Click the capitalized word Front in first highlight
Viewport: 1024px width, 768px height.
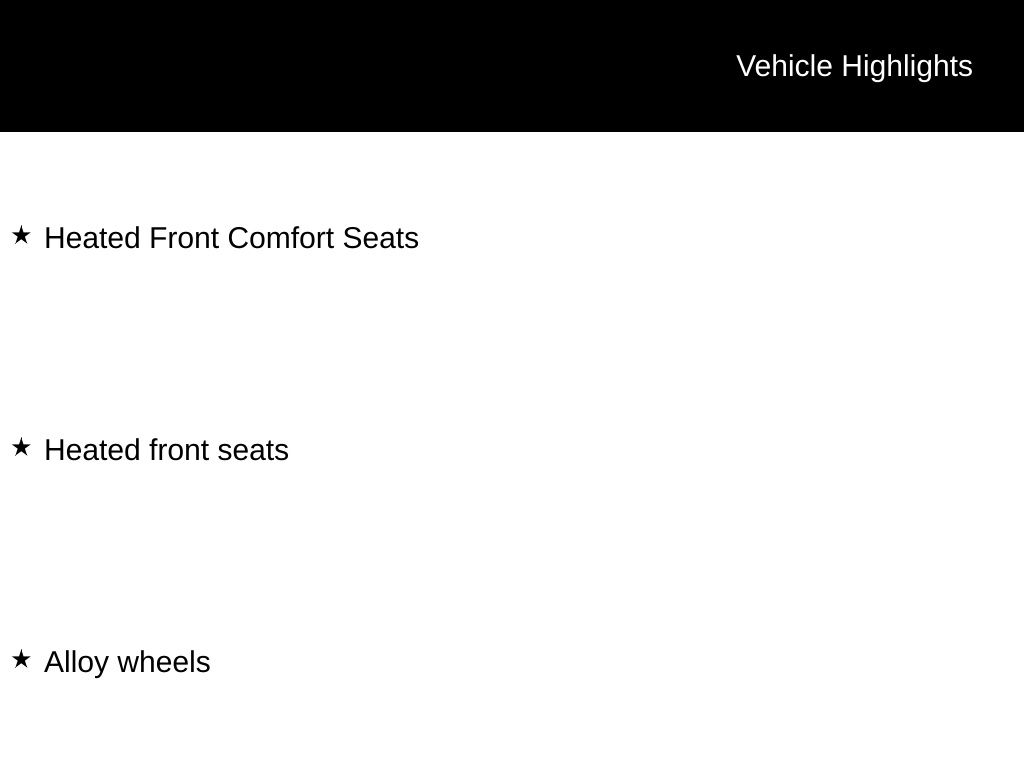point(184,239)
